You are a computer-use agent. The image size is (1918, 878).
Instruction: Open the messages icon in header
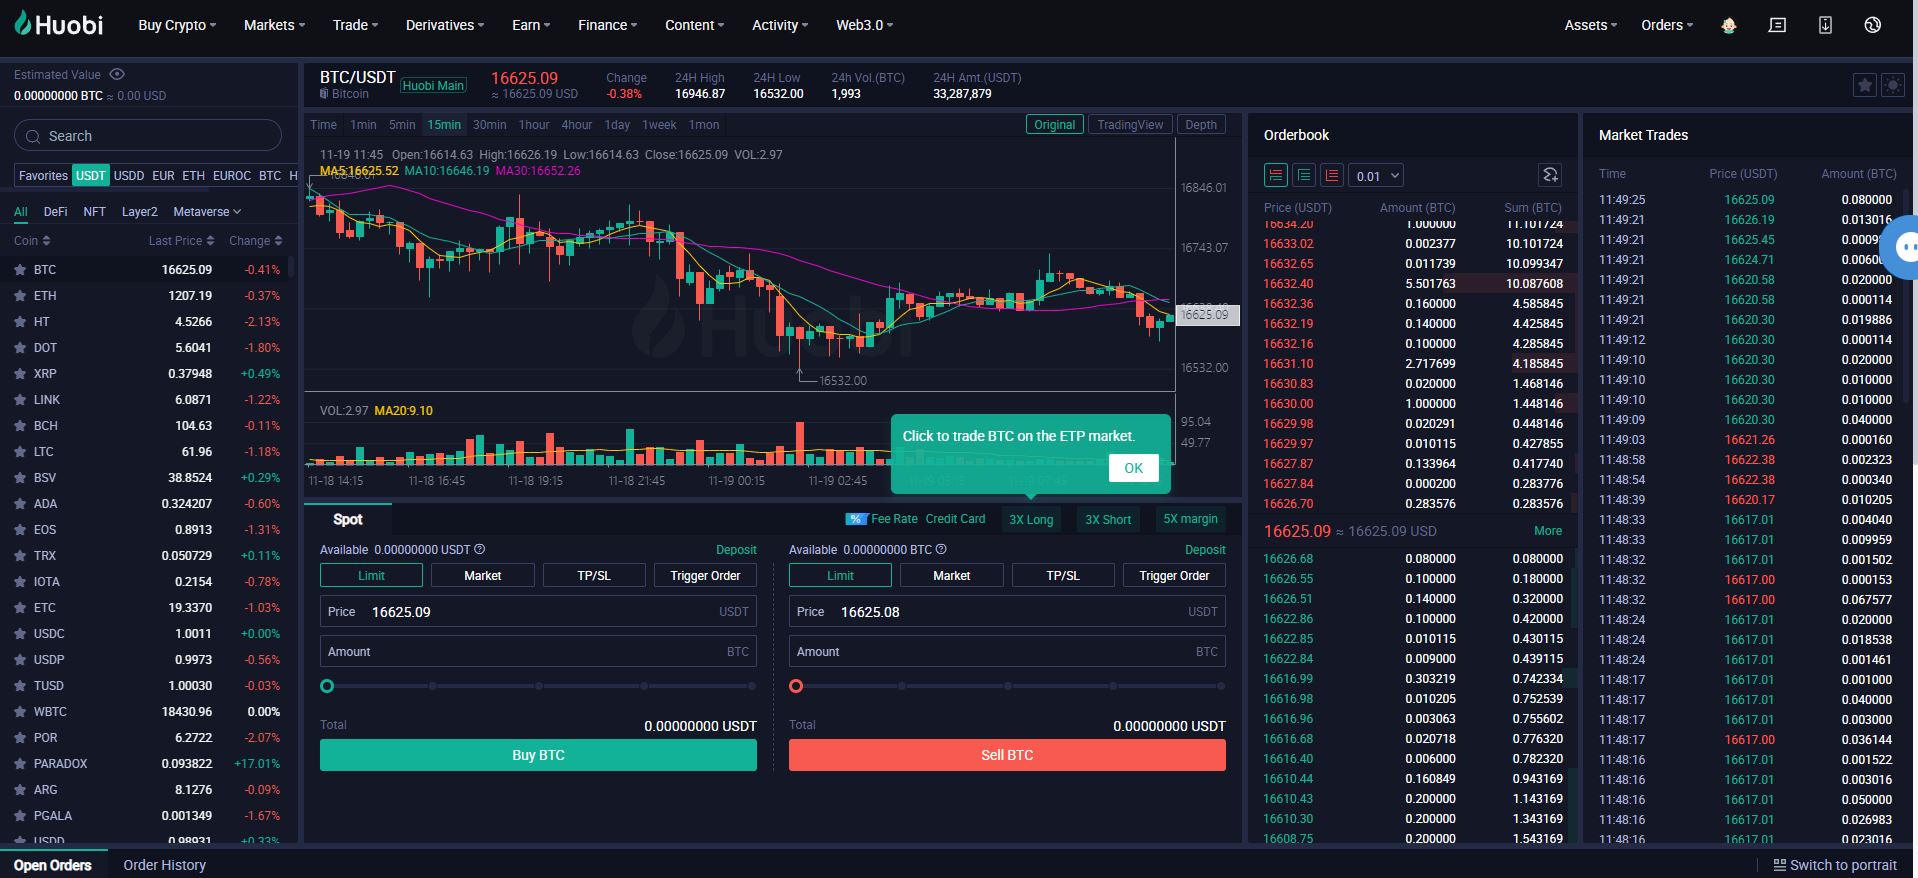(1777, 25)
